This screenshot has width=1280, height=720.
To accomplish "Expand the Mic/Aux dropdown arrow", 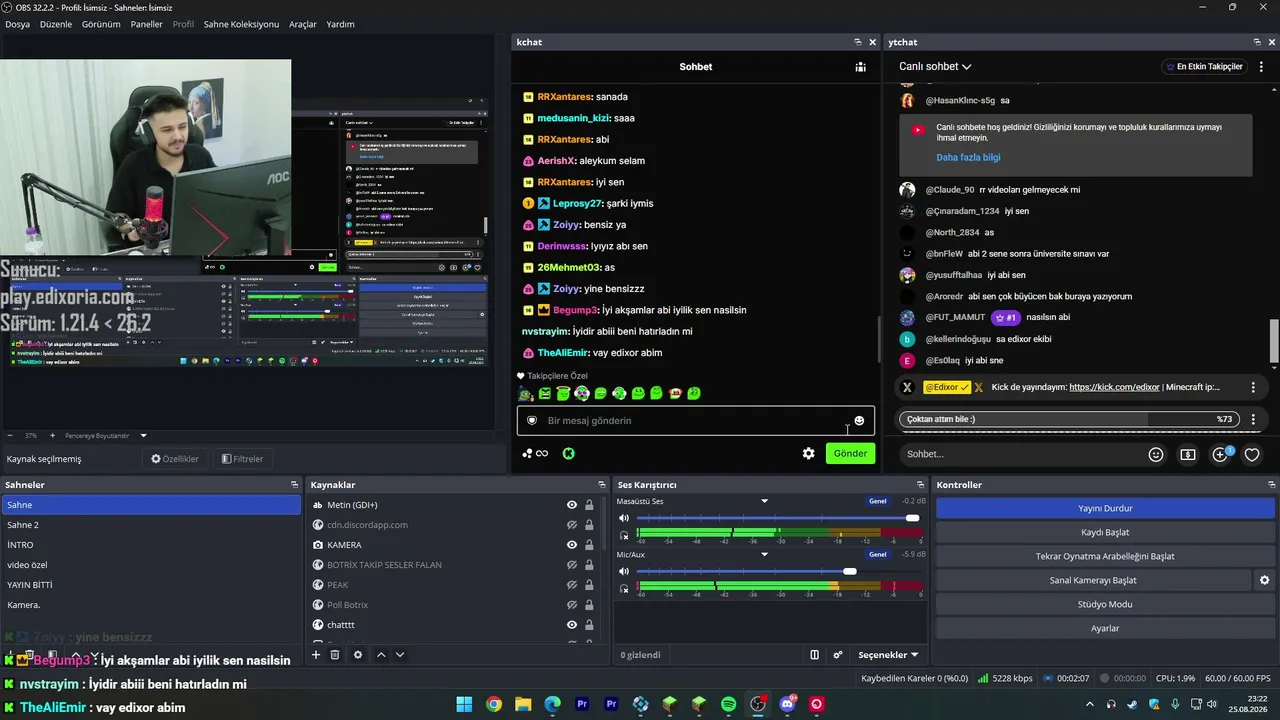I will tap(764, 554).
